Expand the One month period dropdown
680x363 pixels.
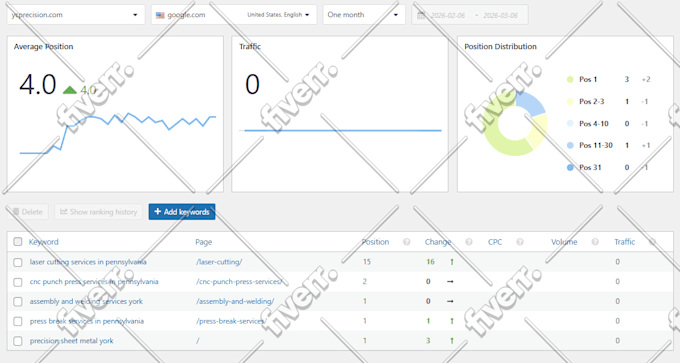pos(364,15)
